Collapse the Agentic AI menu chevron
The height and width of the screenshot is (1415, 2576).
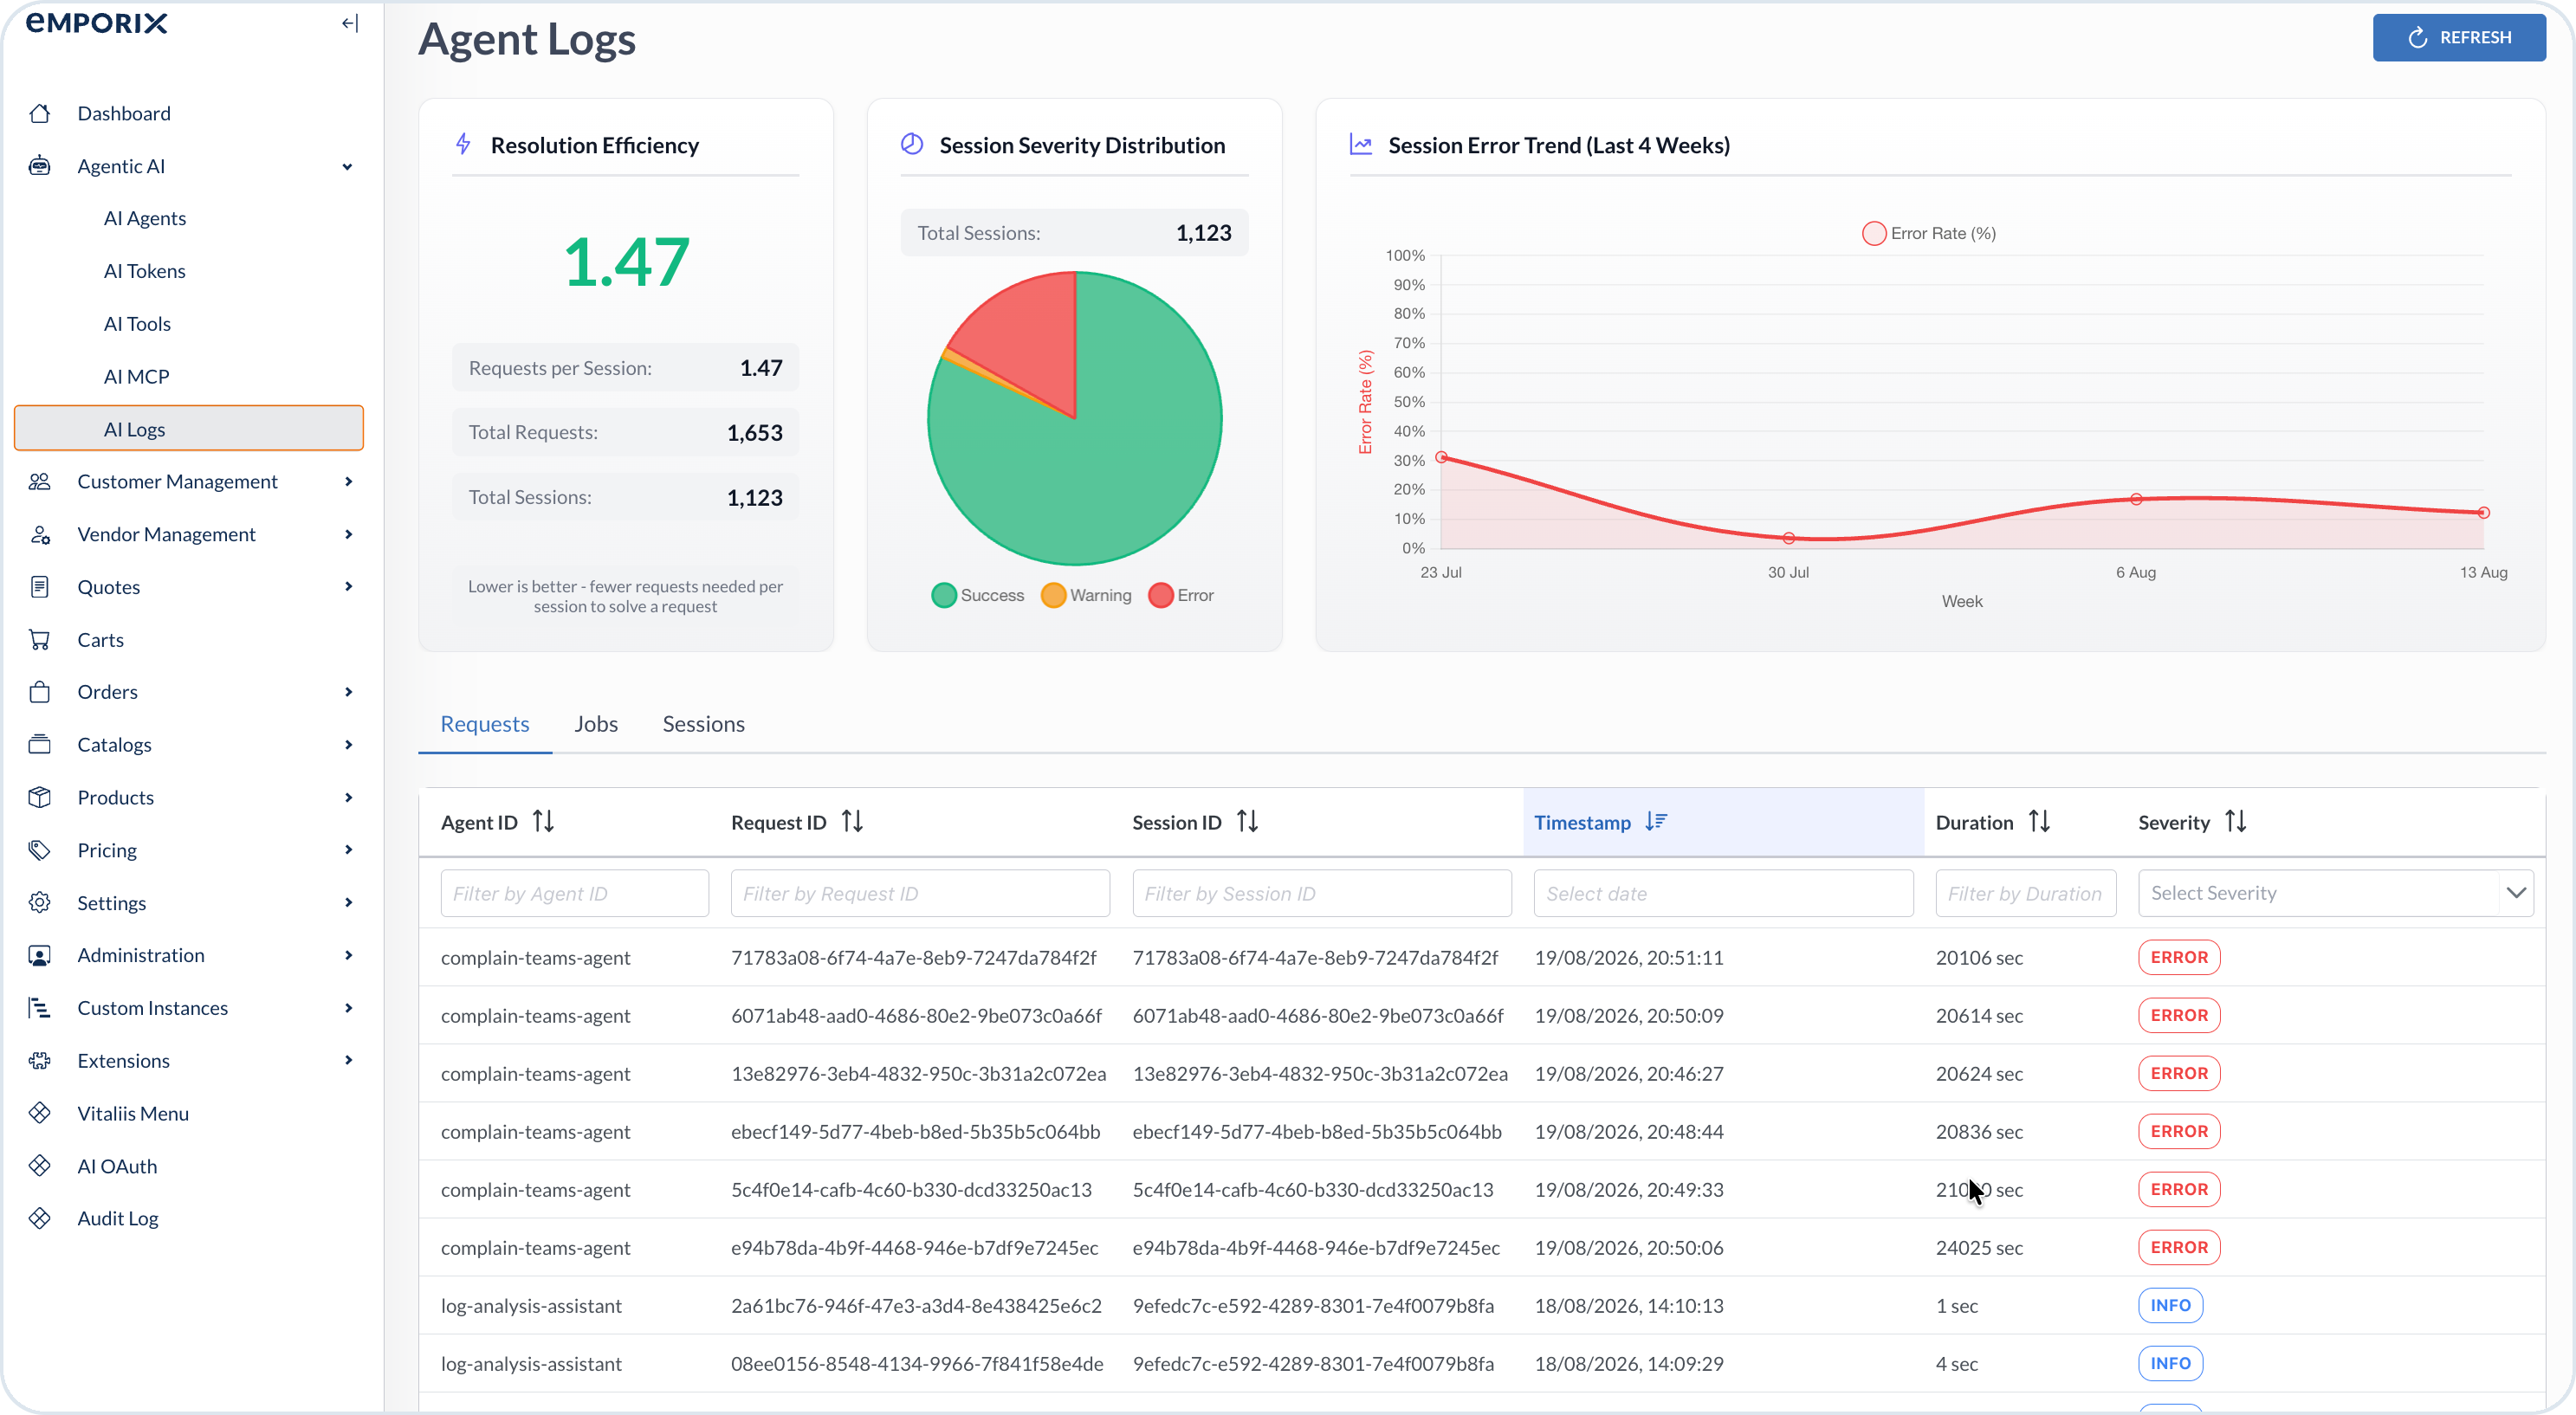[347, 167]
